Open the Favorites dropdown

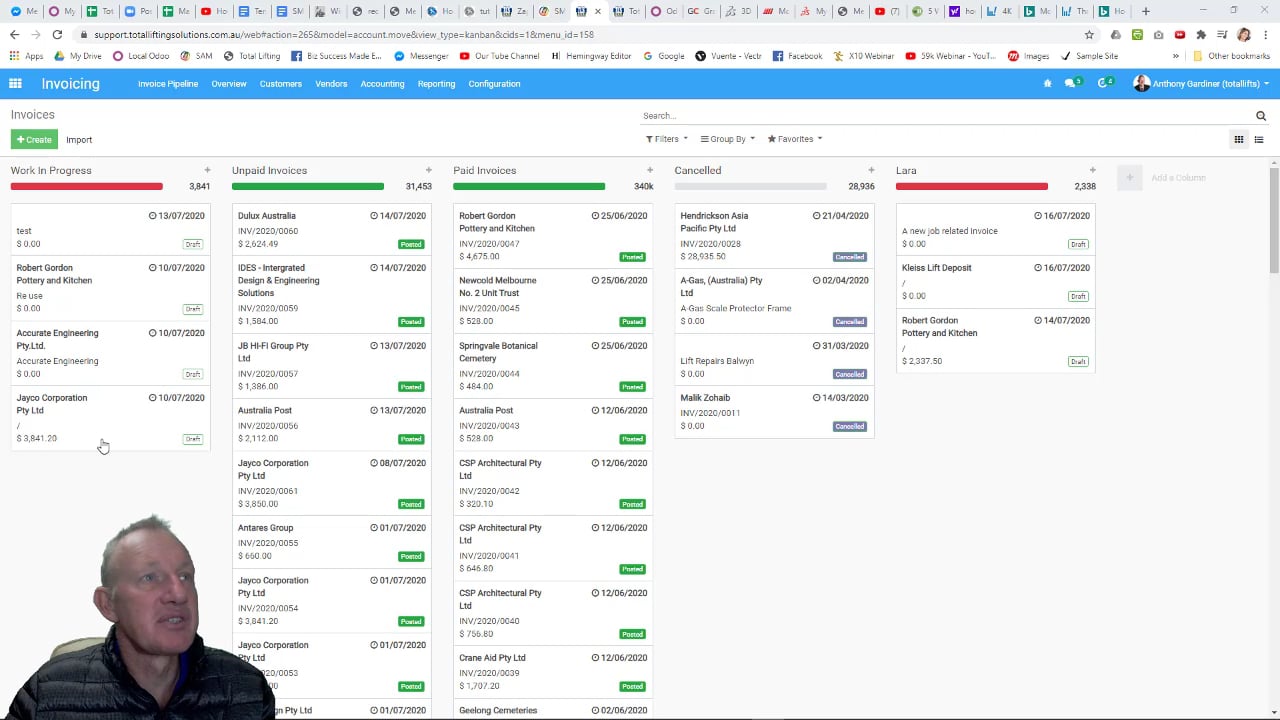795,139
